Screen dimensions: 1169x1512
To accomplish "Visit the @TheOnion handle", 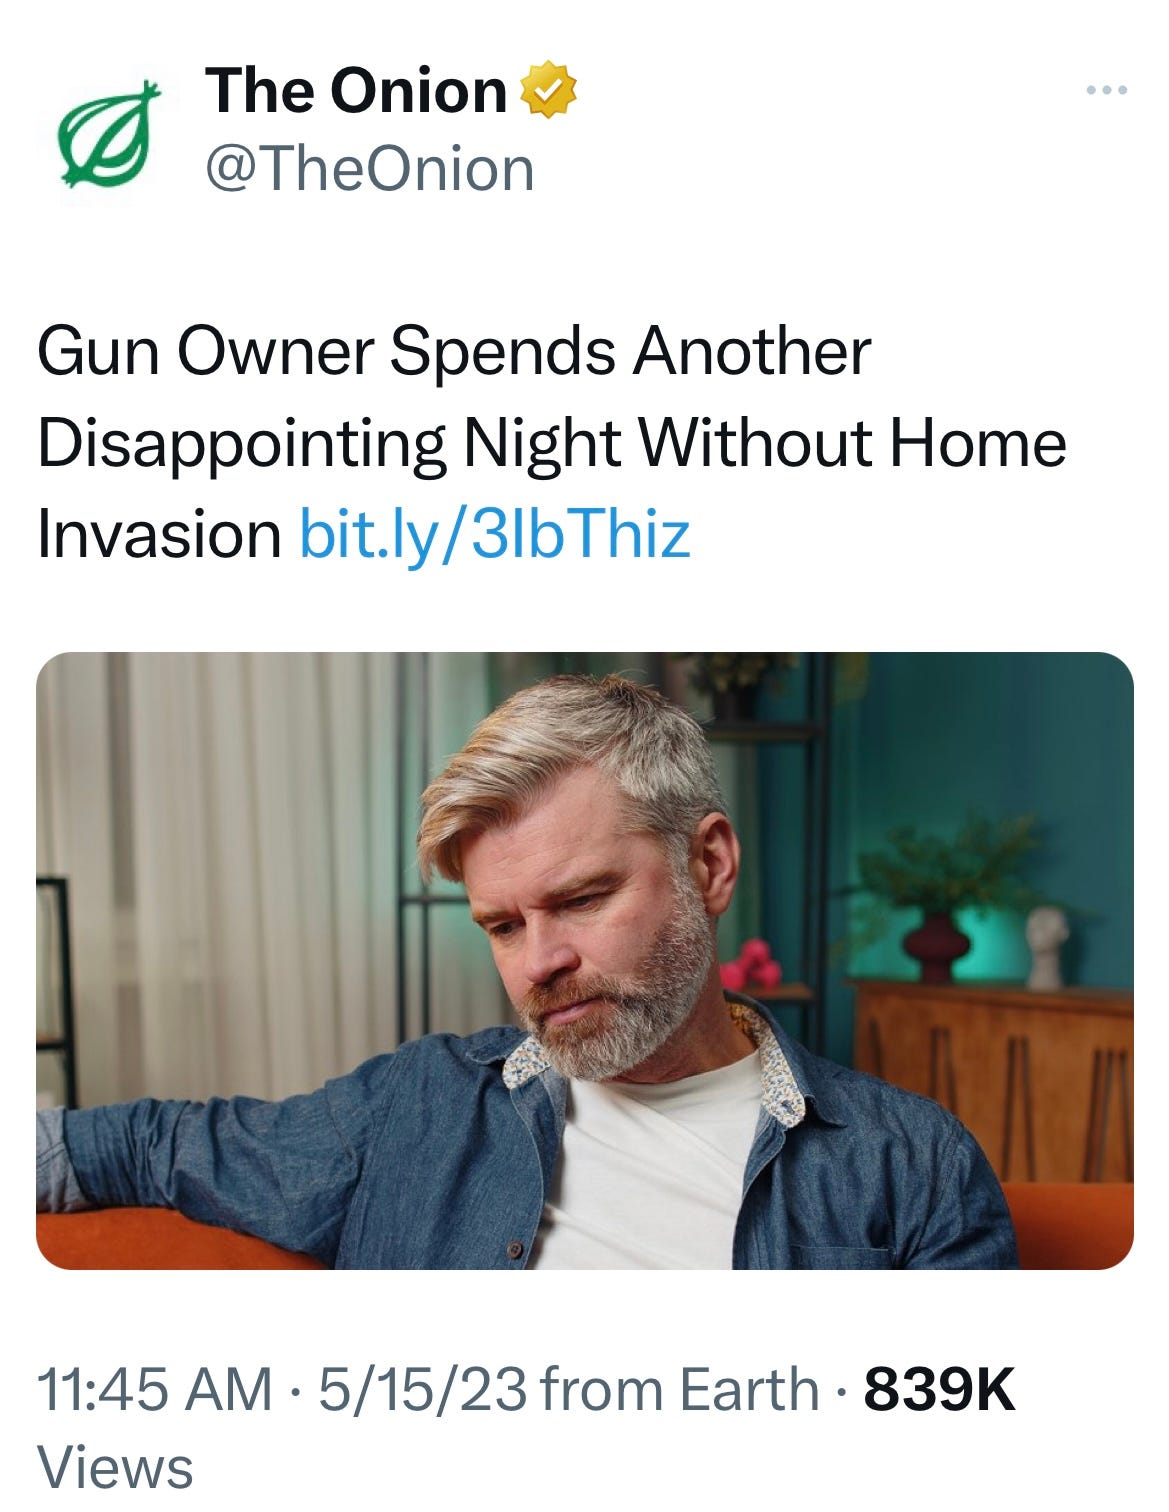I will [x=370, y=169].
